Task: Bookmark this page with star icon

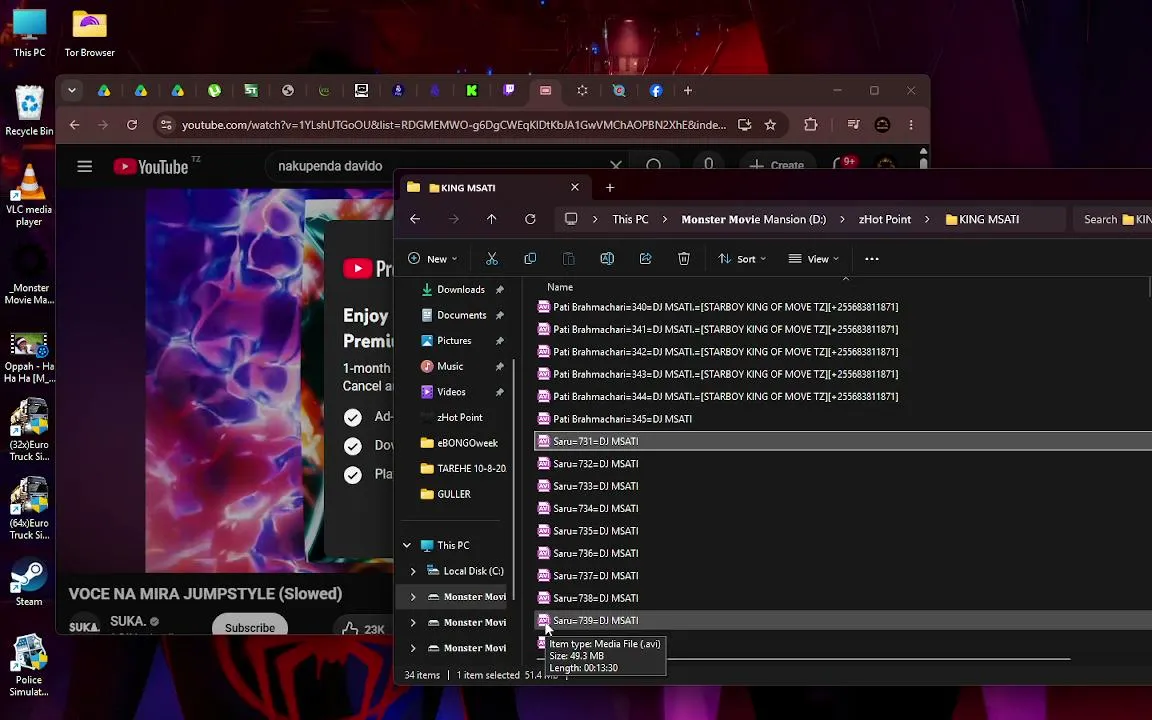Action: pos(770,125)
